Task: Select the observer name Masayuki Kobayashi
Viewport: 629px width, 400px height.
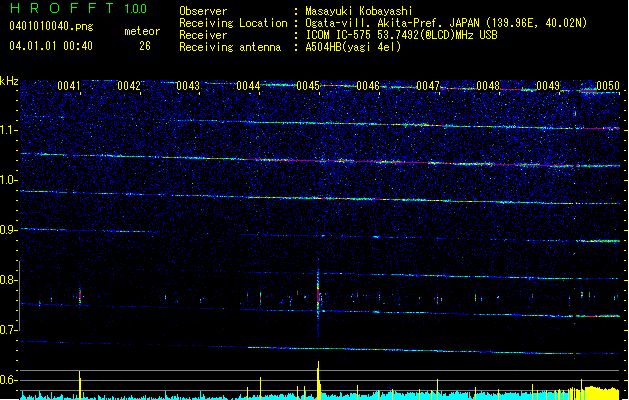Action: point(359,11)
